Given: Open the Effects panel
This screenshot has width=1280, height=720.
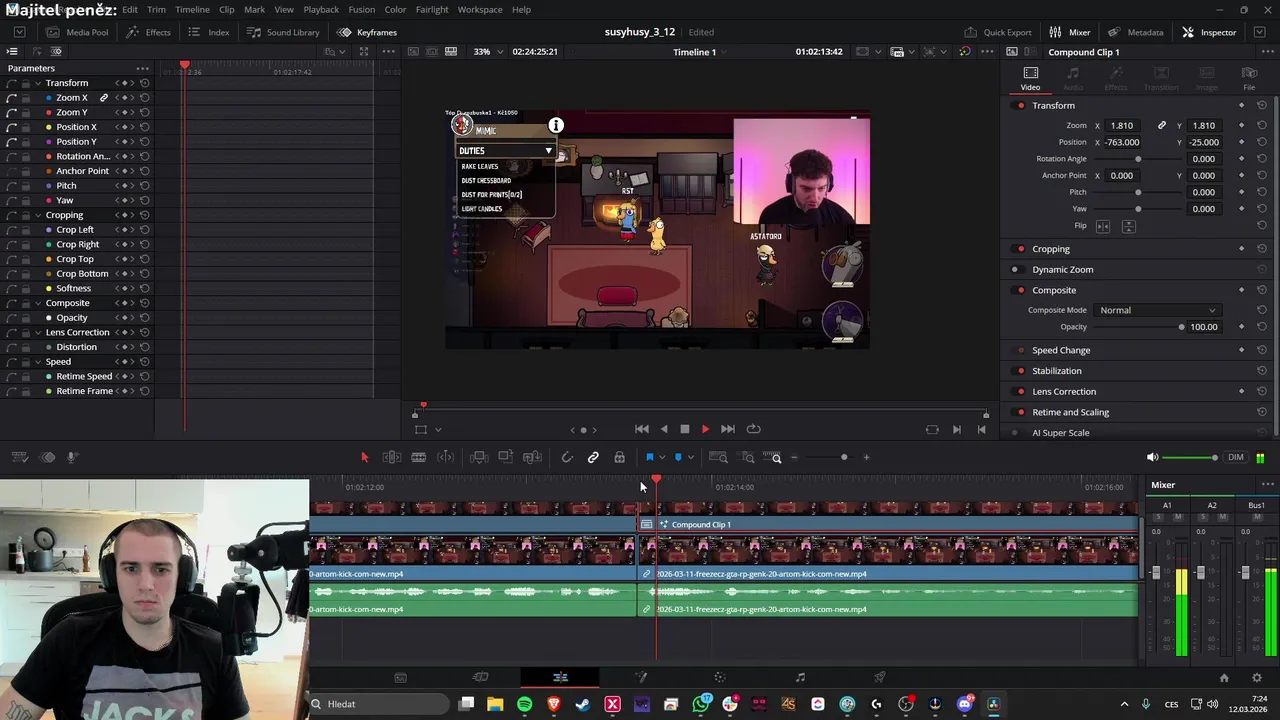Looking at the screenshot, I should [149, 32].
